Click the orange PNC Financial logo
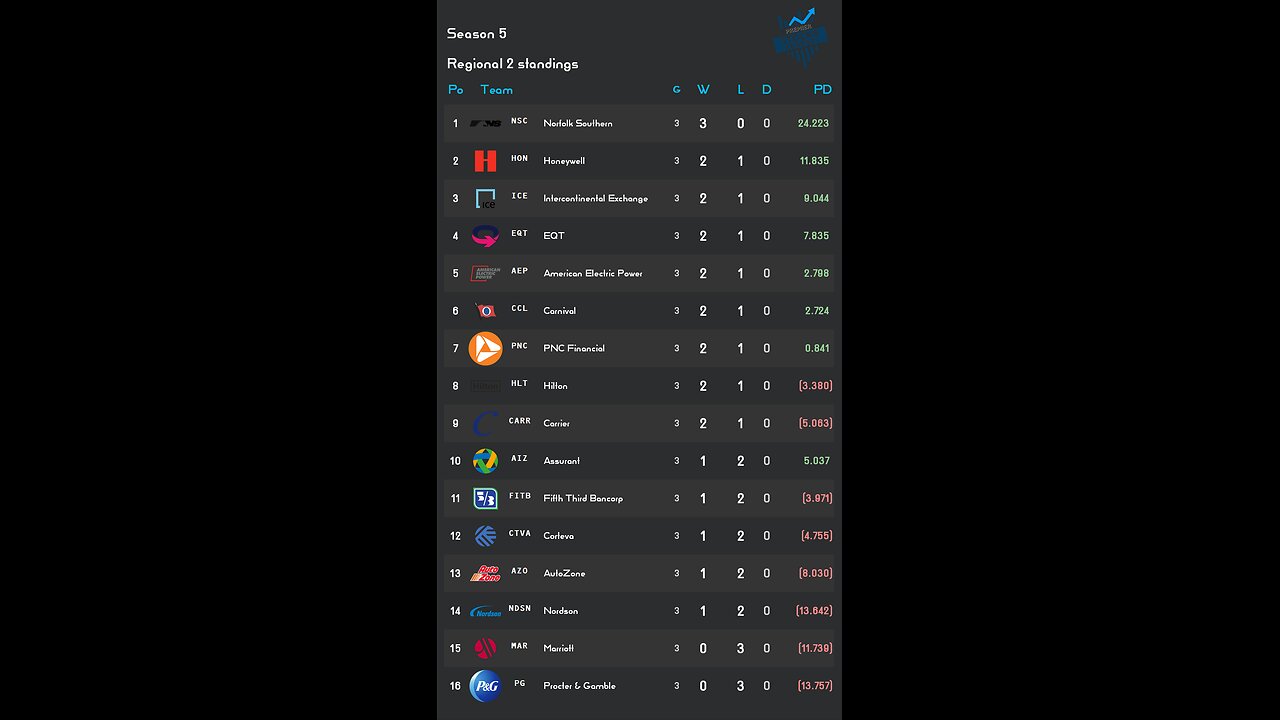The height and width of the screenshot is (720, 1280). pyautogui.click(x=486, y=348)
